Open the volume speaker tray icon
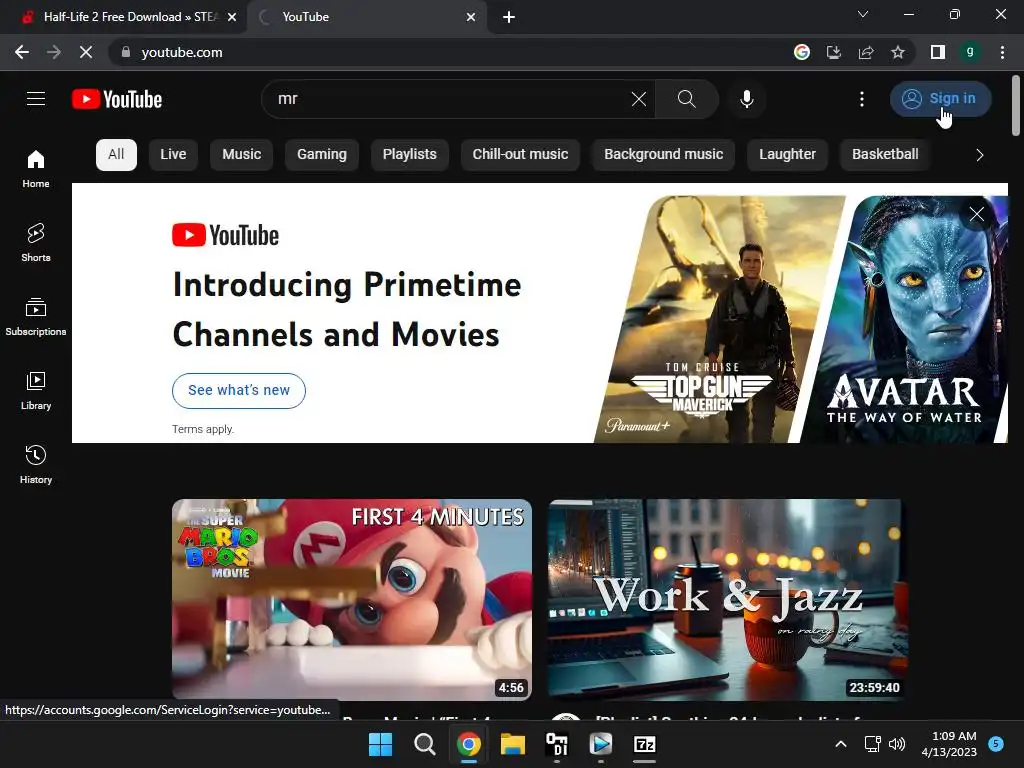Image resolution: width=1024 pixels, height=768 pixels. 897,744
